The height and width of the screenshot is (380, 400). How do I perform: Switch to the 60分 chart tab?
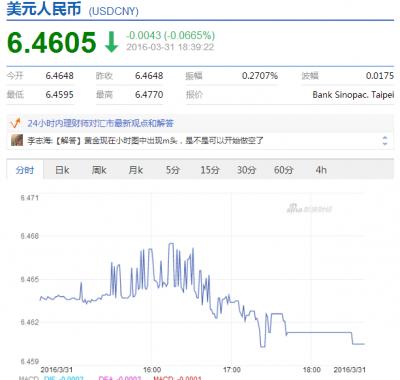tap(283, 170)
